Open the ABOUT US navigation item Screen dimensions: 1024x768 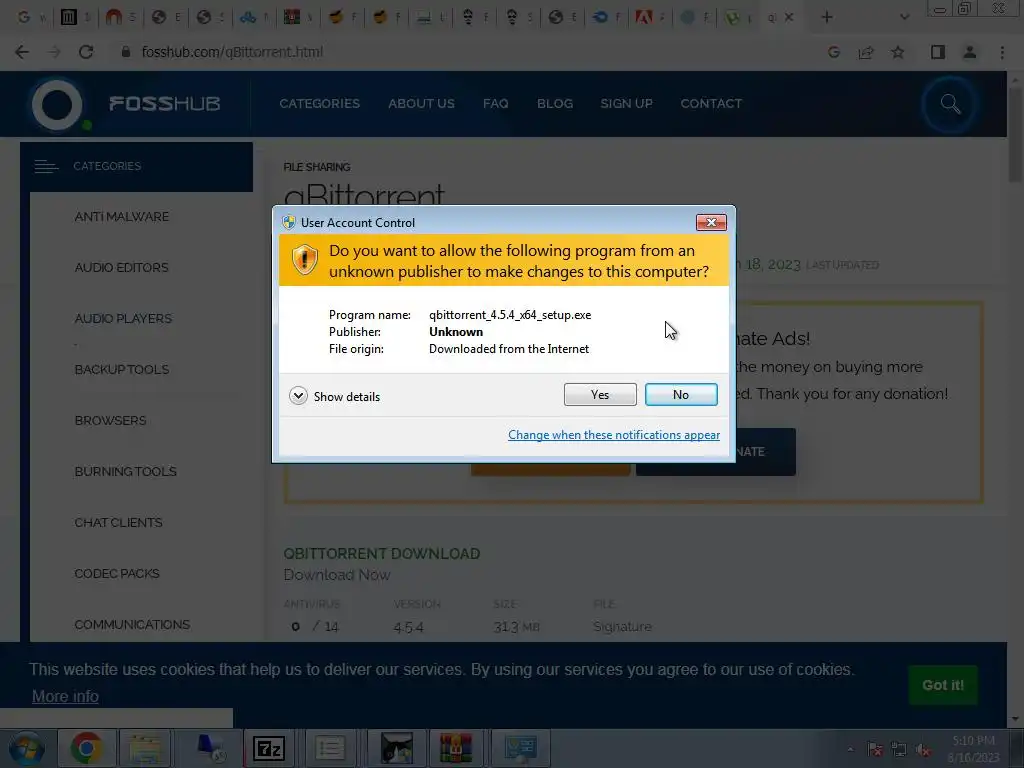click(421, 104)
